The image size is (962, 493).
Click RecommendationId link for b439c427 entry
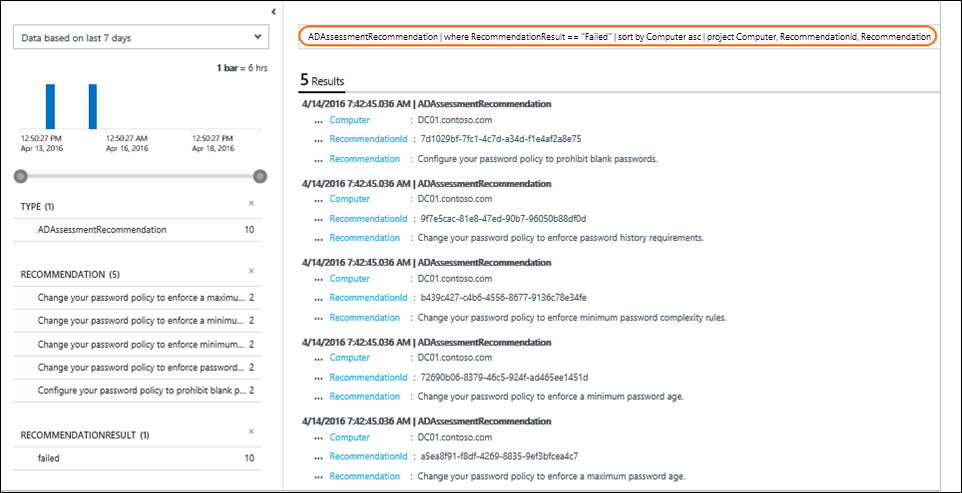coord(368,297)
